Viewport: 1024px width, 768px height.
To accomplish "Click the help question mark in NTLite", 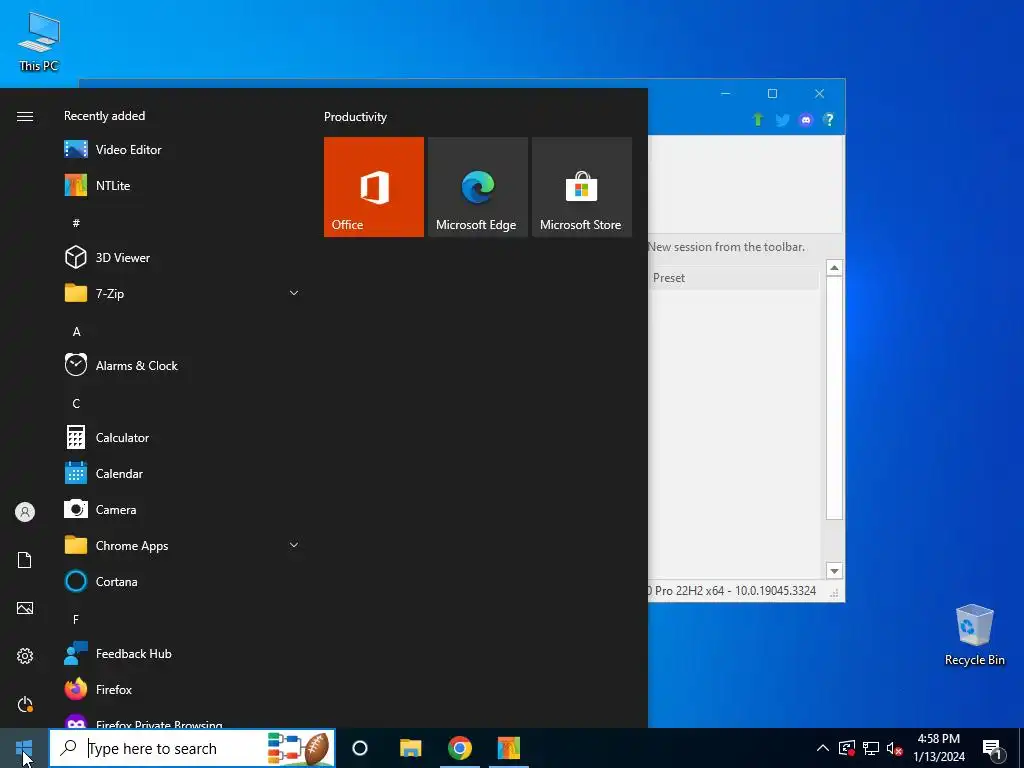I will click(x=829, y=120).
